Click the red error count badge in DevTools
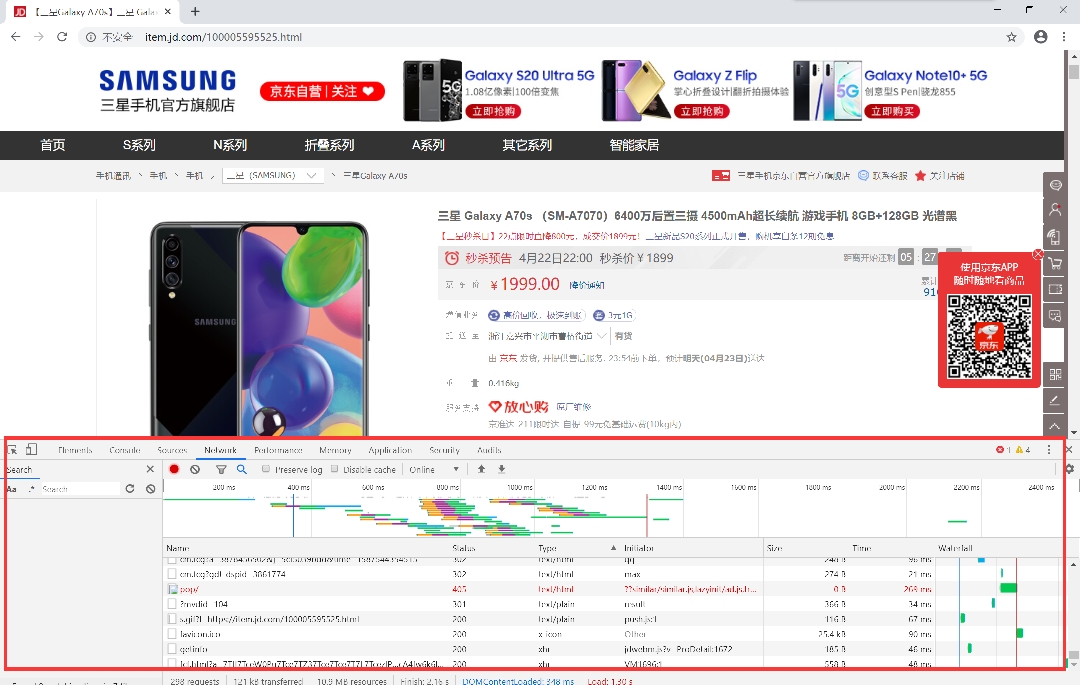The width and height of the screenshot is (1080, 685). [x=1003, y=450]
